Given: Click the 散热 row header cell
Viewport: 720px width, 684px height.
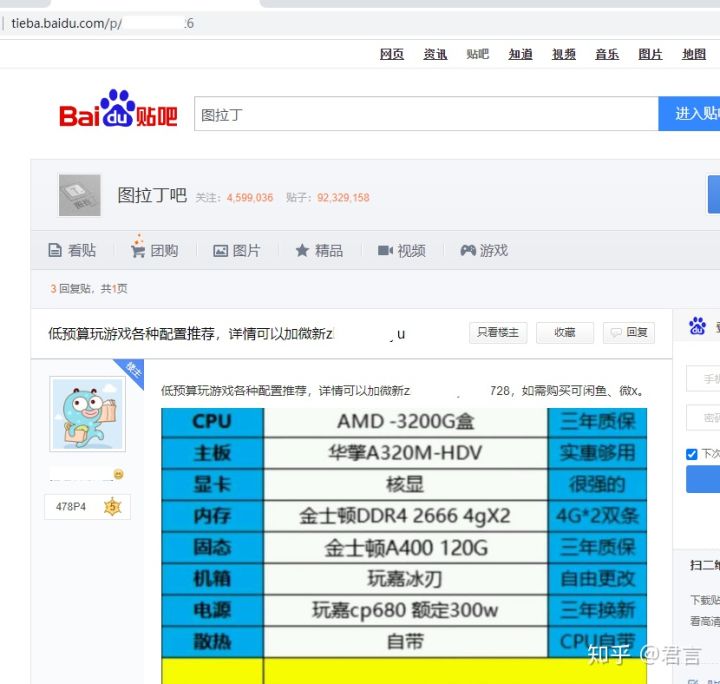Looking at the screenshot, I should coord(213,642).
